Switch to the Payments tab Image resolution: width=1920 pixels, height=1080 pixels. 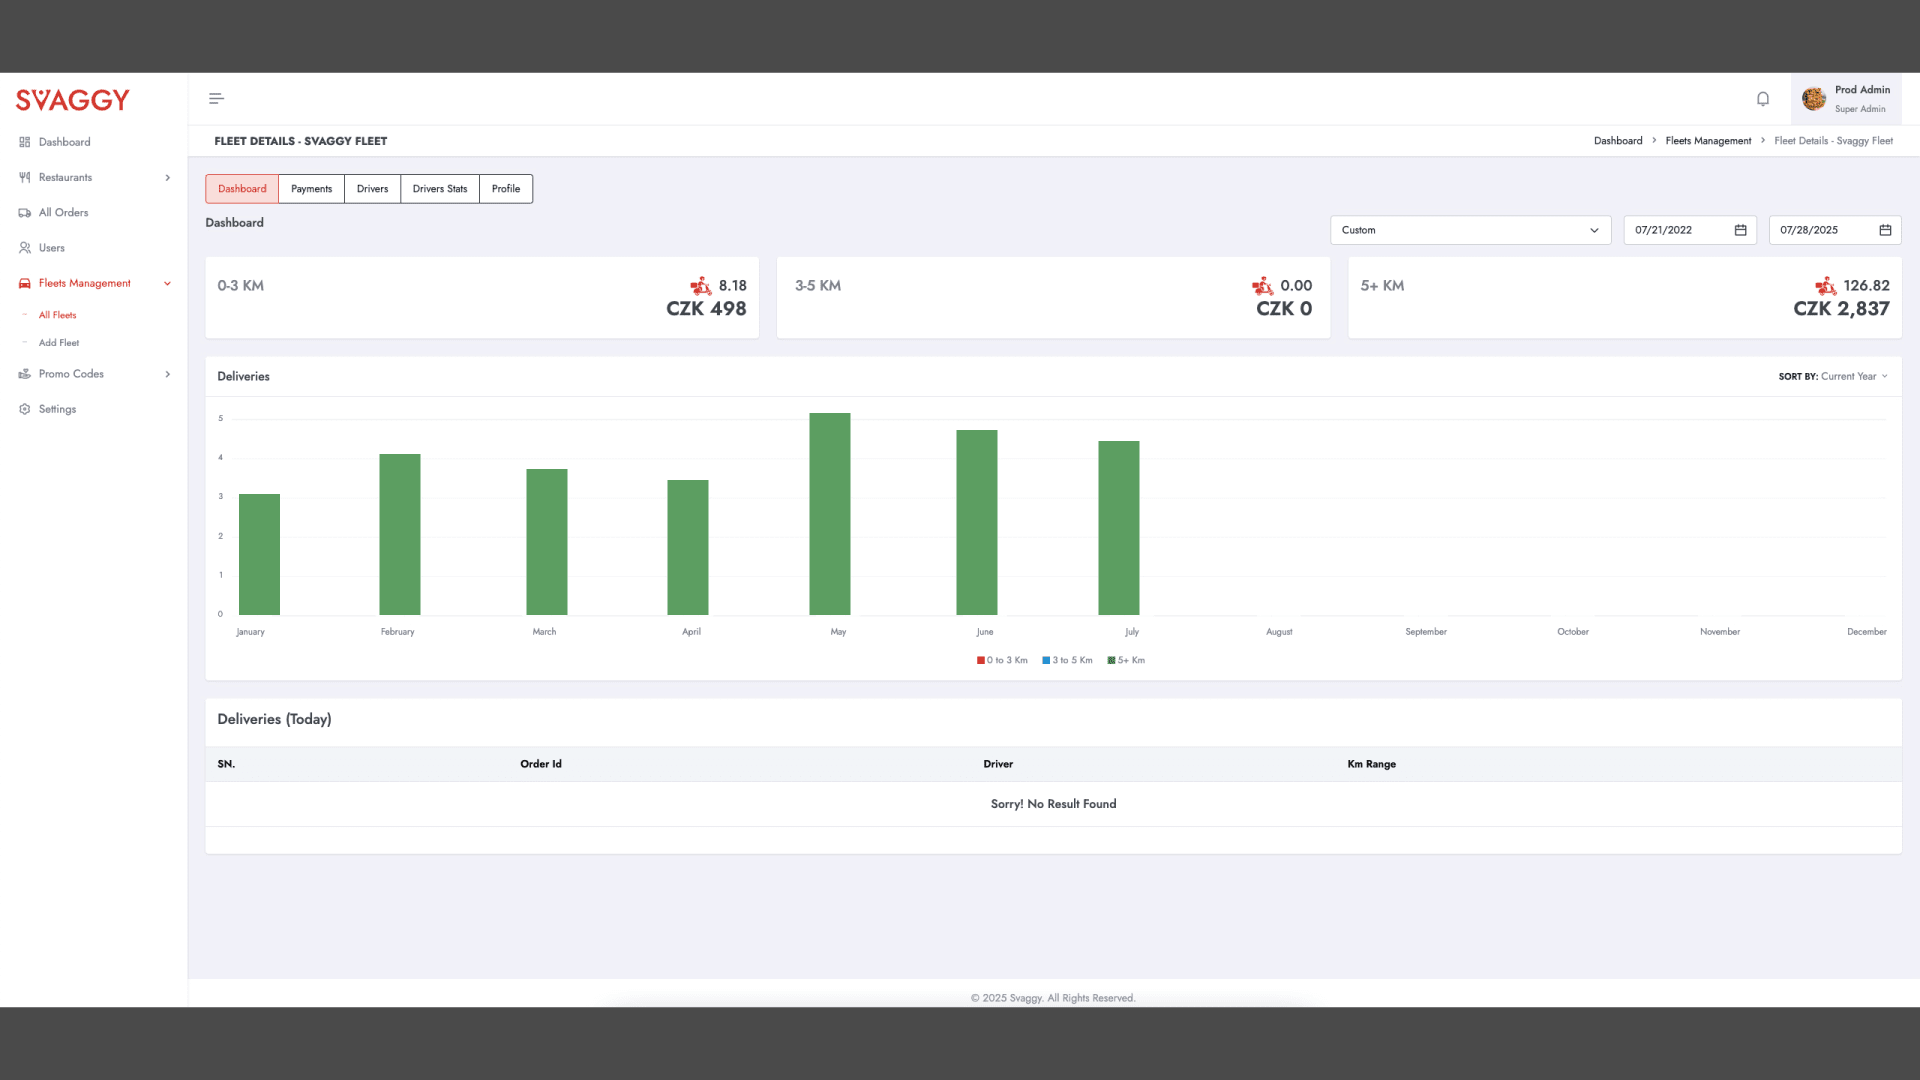[x=311, y=188]
